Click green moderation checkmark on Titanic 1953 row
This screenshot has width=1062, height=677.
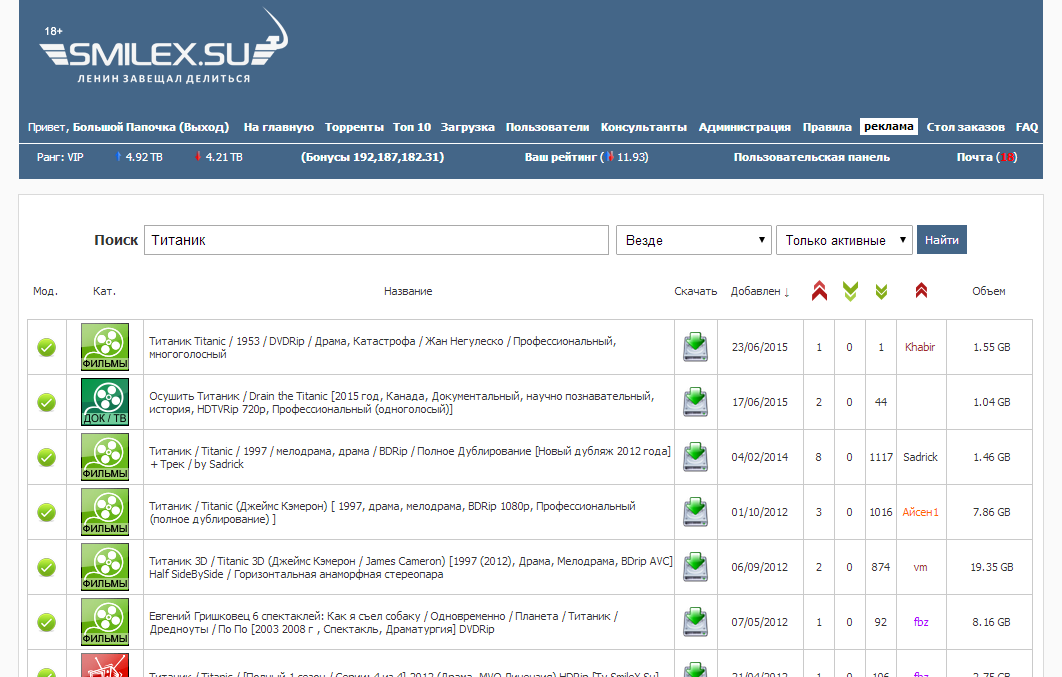tap(46, 348)
